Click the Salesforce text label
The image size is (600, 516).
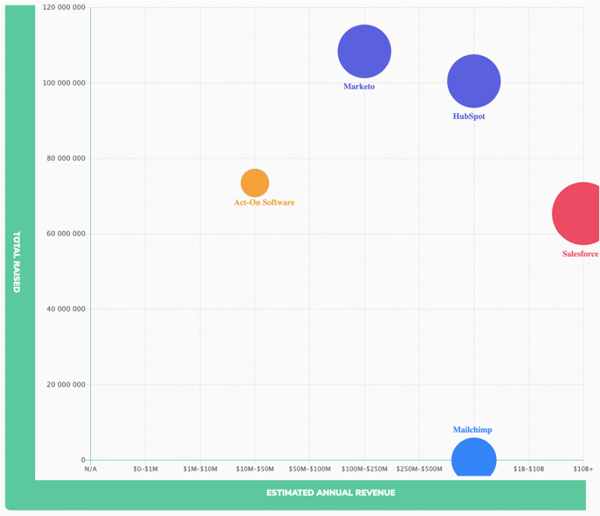click(580, 254)
